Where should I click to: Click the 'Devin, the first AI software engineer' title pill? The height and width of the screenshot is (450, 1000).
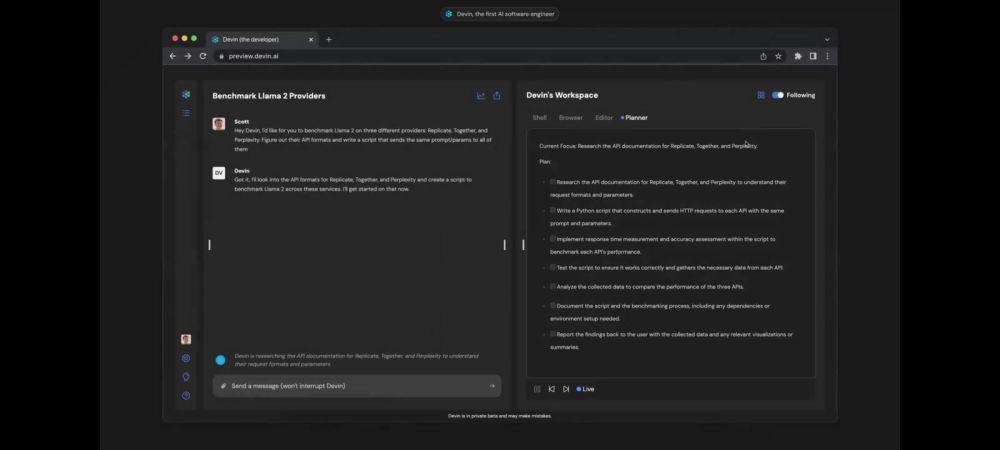pyautogui.click(x=499, y=14)
